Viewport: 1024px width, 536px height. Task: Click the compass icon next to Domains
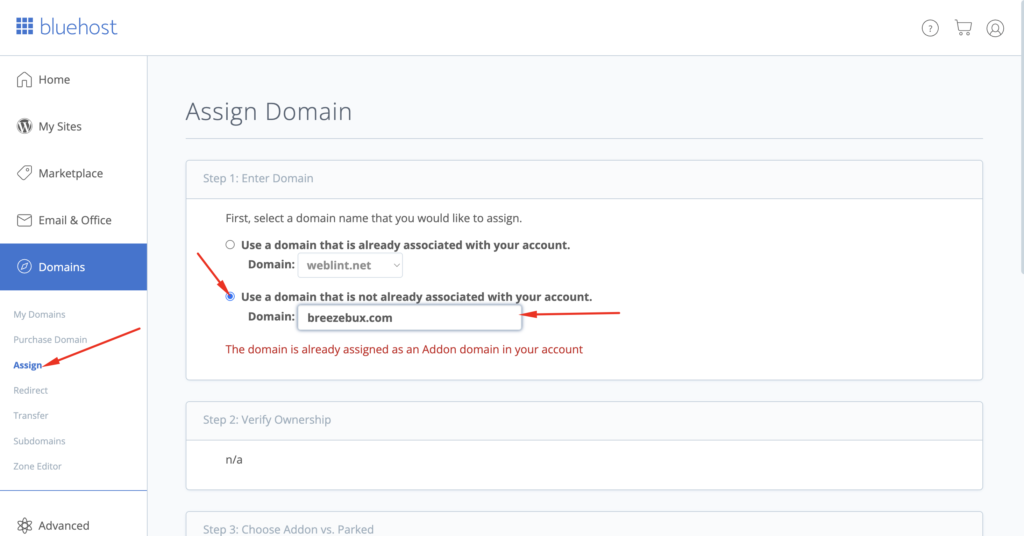point(24,266)
